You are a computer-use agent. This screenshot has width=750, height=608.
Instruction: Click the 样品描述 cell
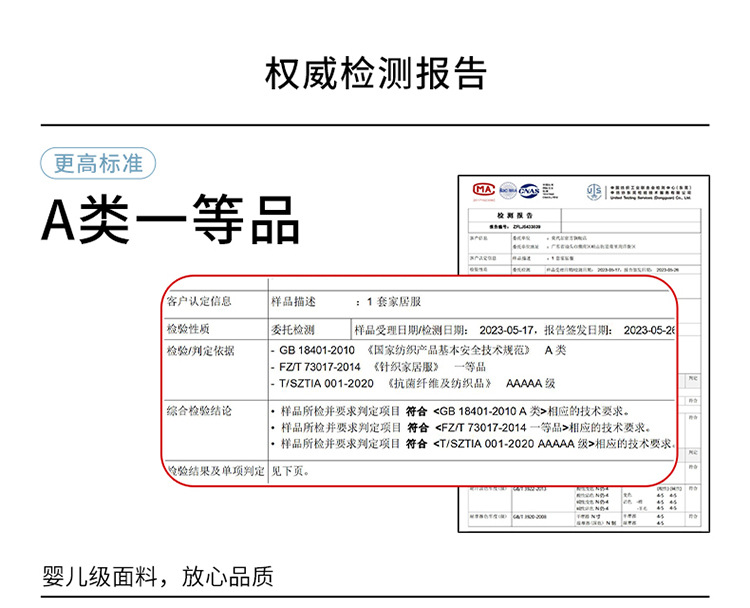pos(293,302)
